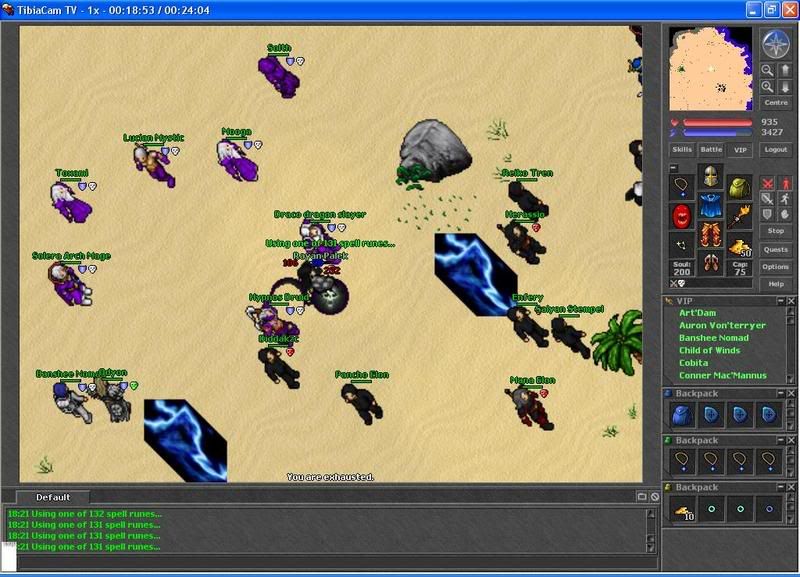The image size is (800, 577).
Task: Collapse the inventory panel with minus button
Action: 673,168
